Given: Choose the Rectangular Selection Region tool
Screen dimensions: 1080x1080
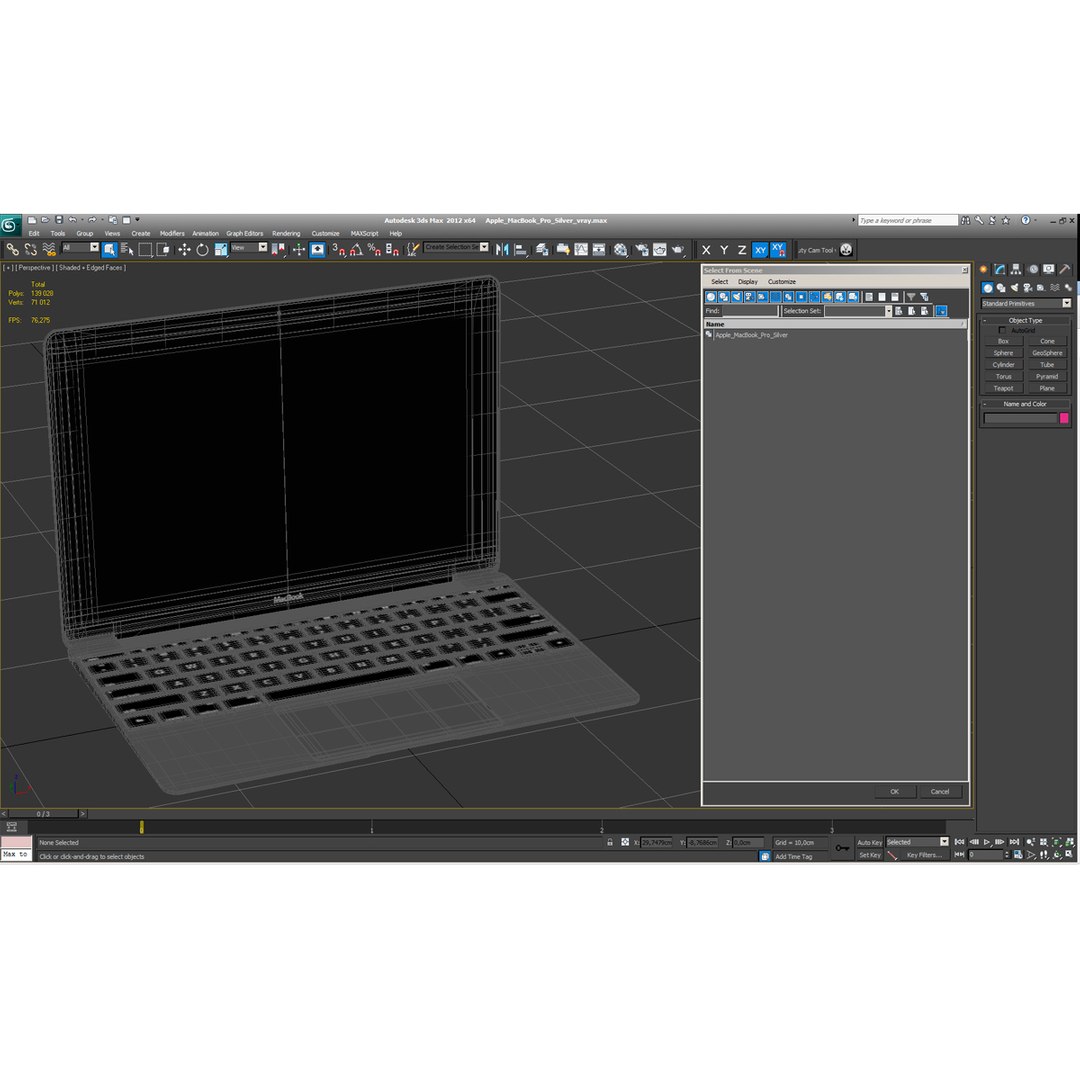Looking at the screenshot, I should tap(145, 249).
